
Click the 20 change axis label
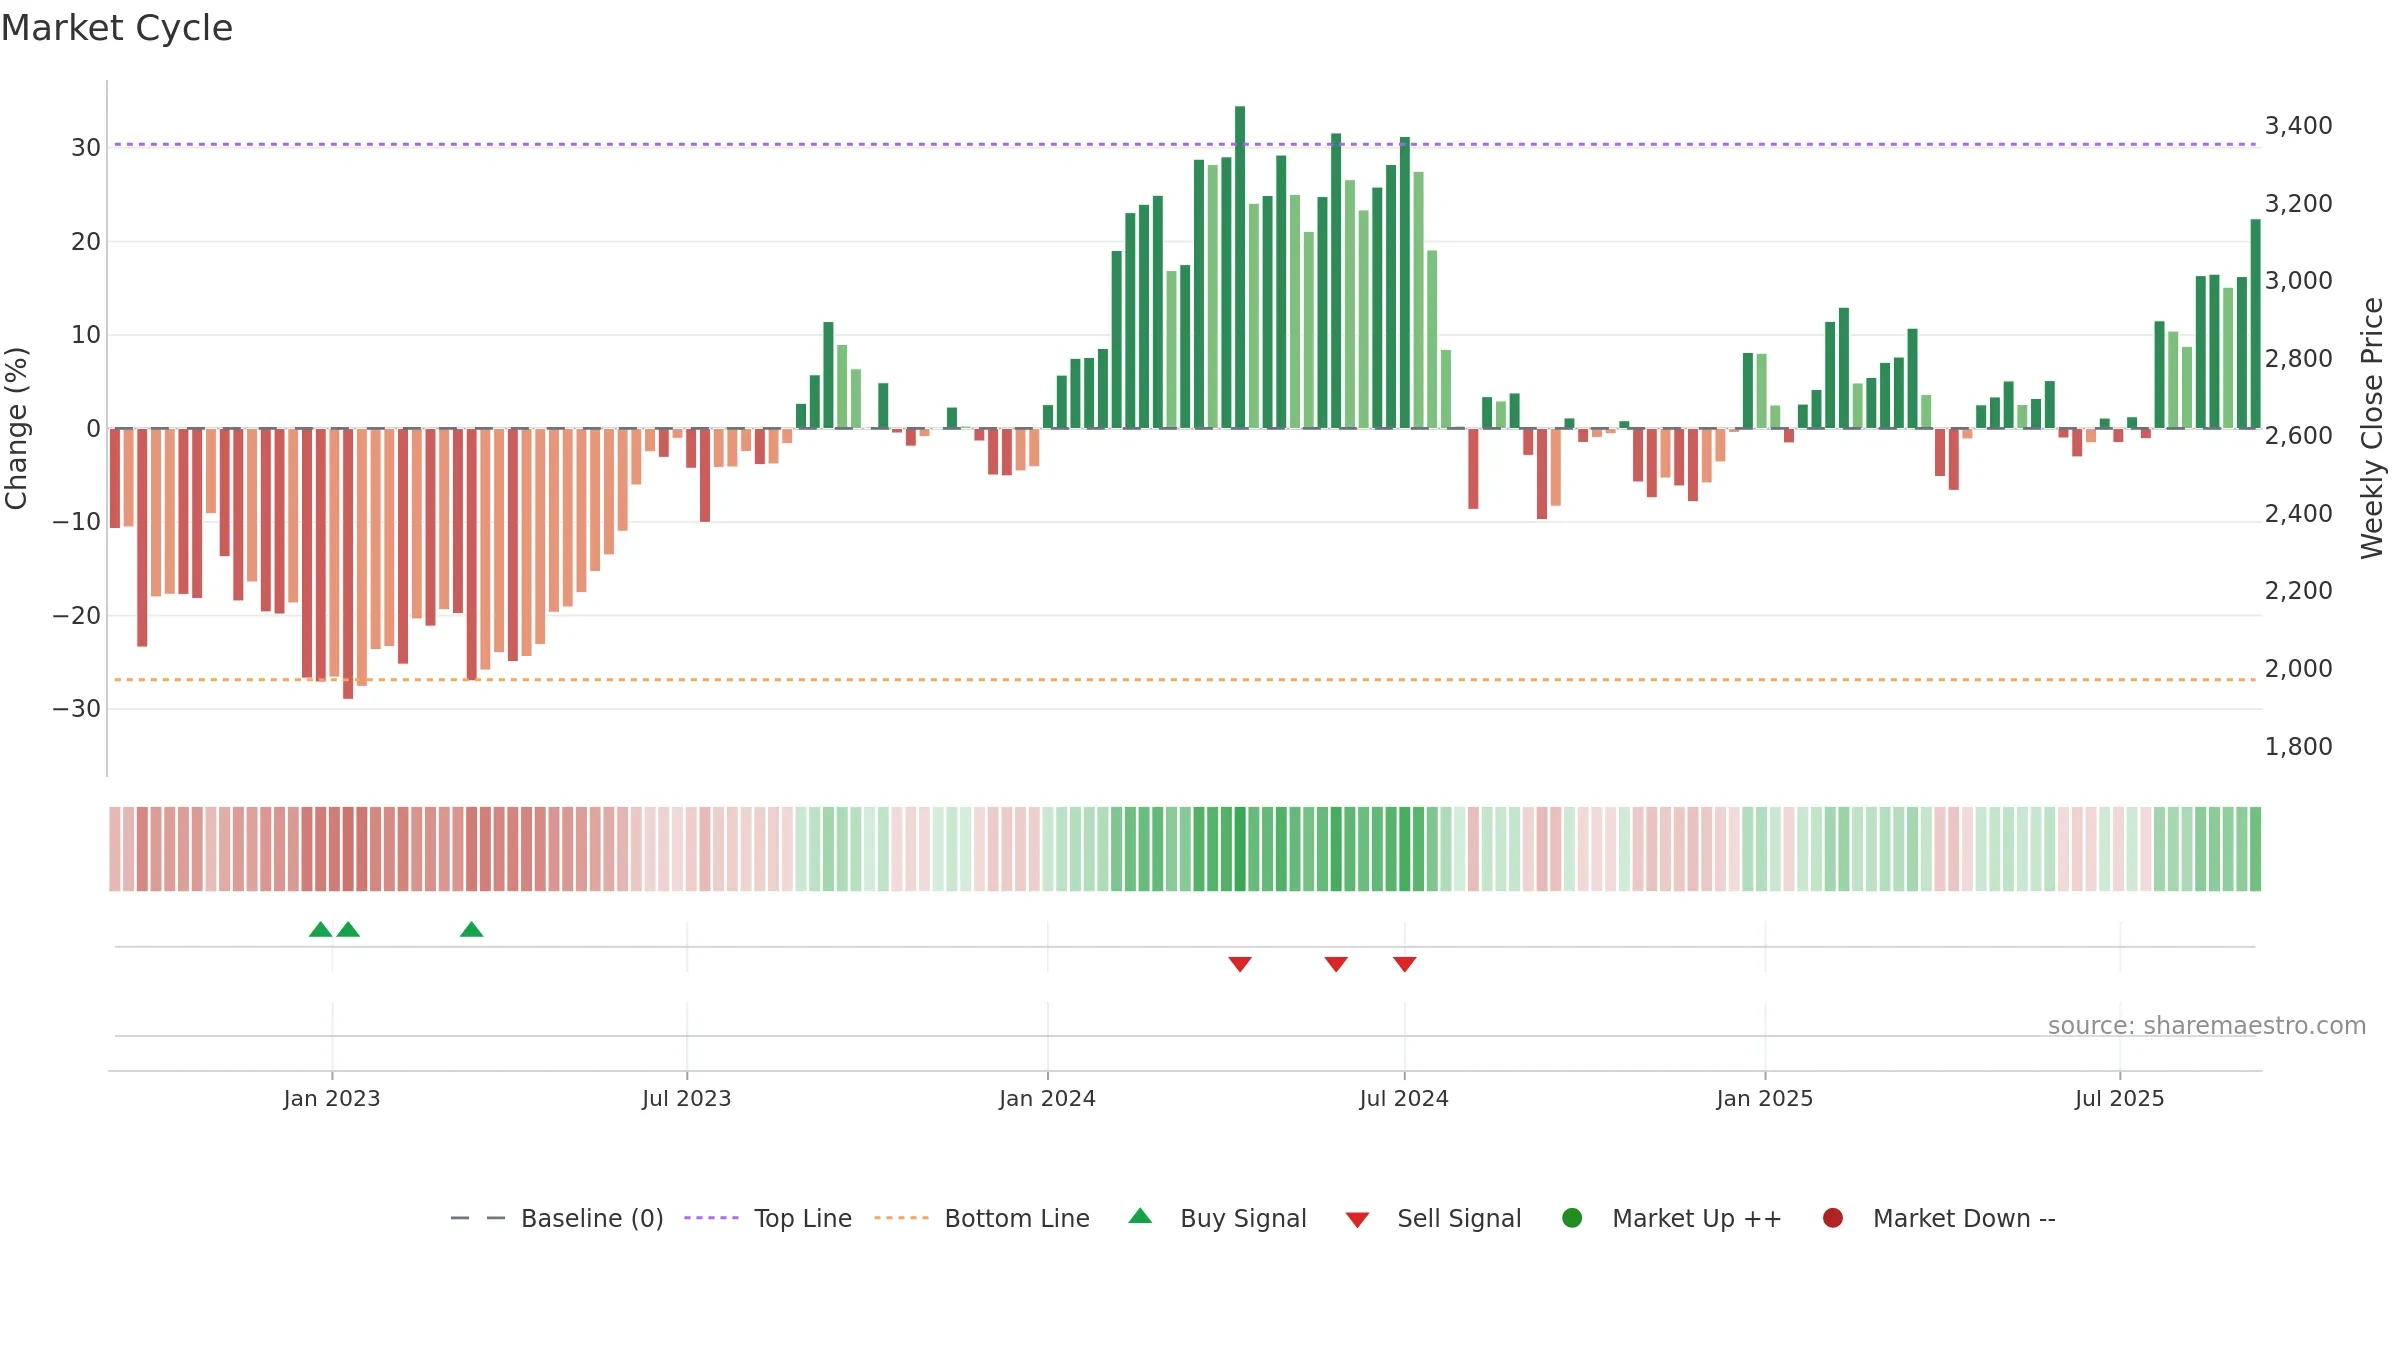(86, 241)
